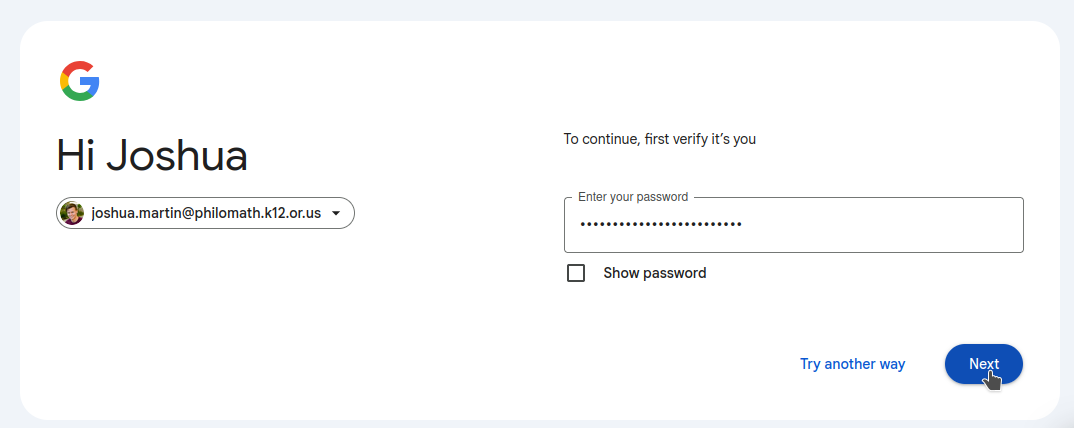Click the masked password dots
1074x428 pixels.
(x=660, y=224)
